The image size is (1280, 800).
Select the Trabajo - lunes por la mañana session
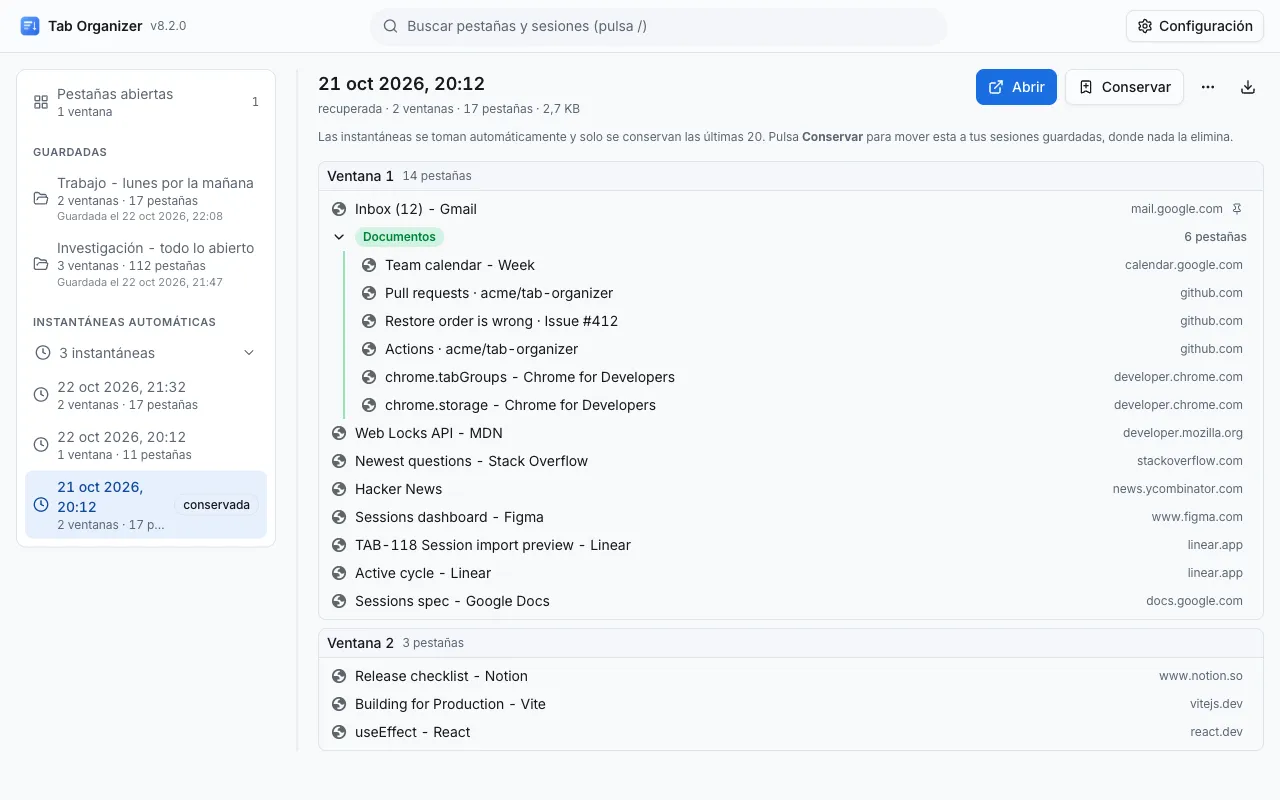pos(146,199)
